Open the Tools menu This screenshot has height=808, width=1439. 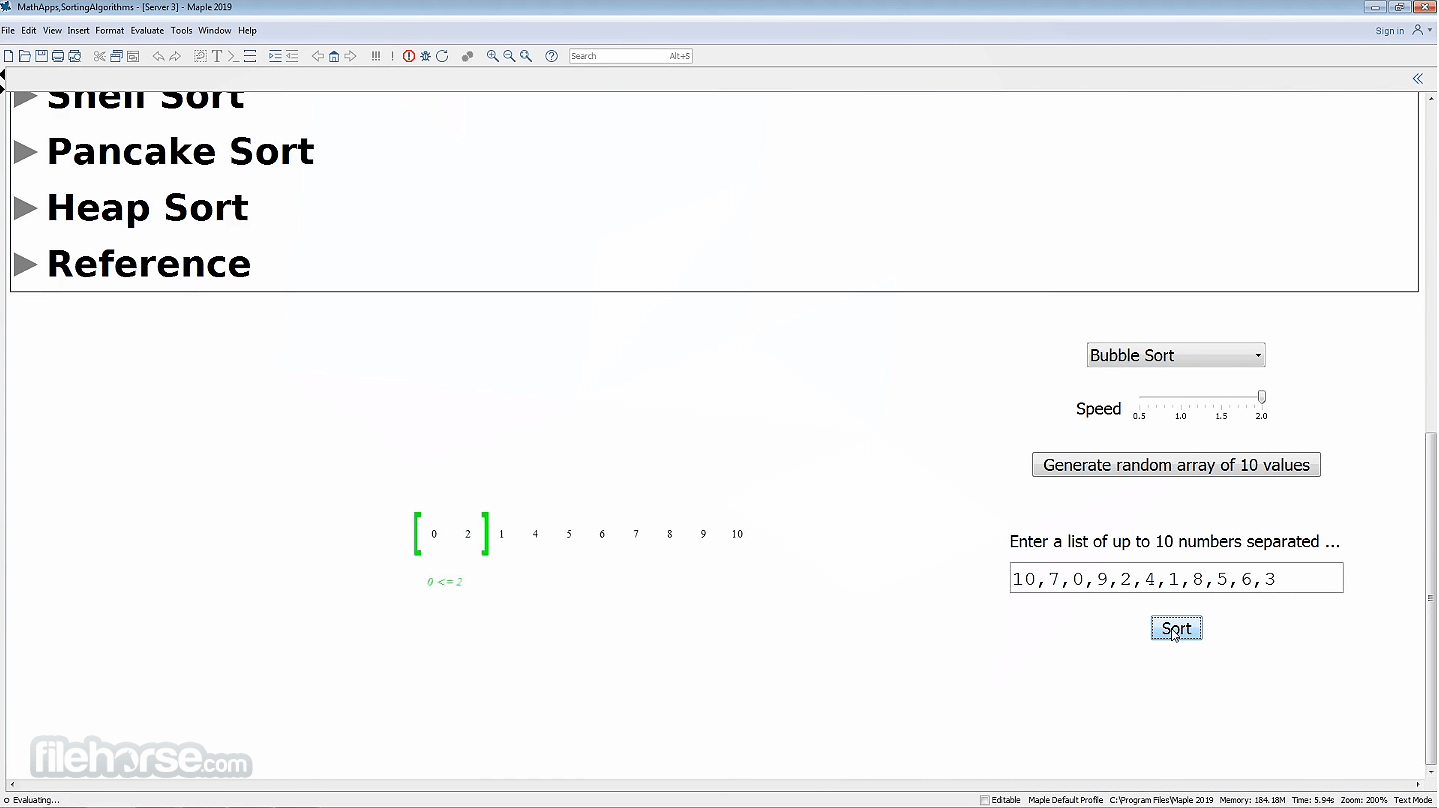pos(181,31)
